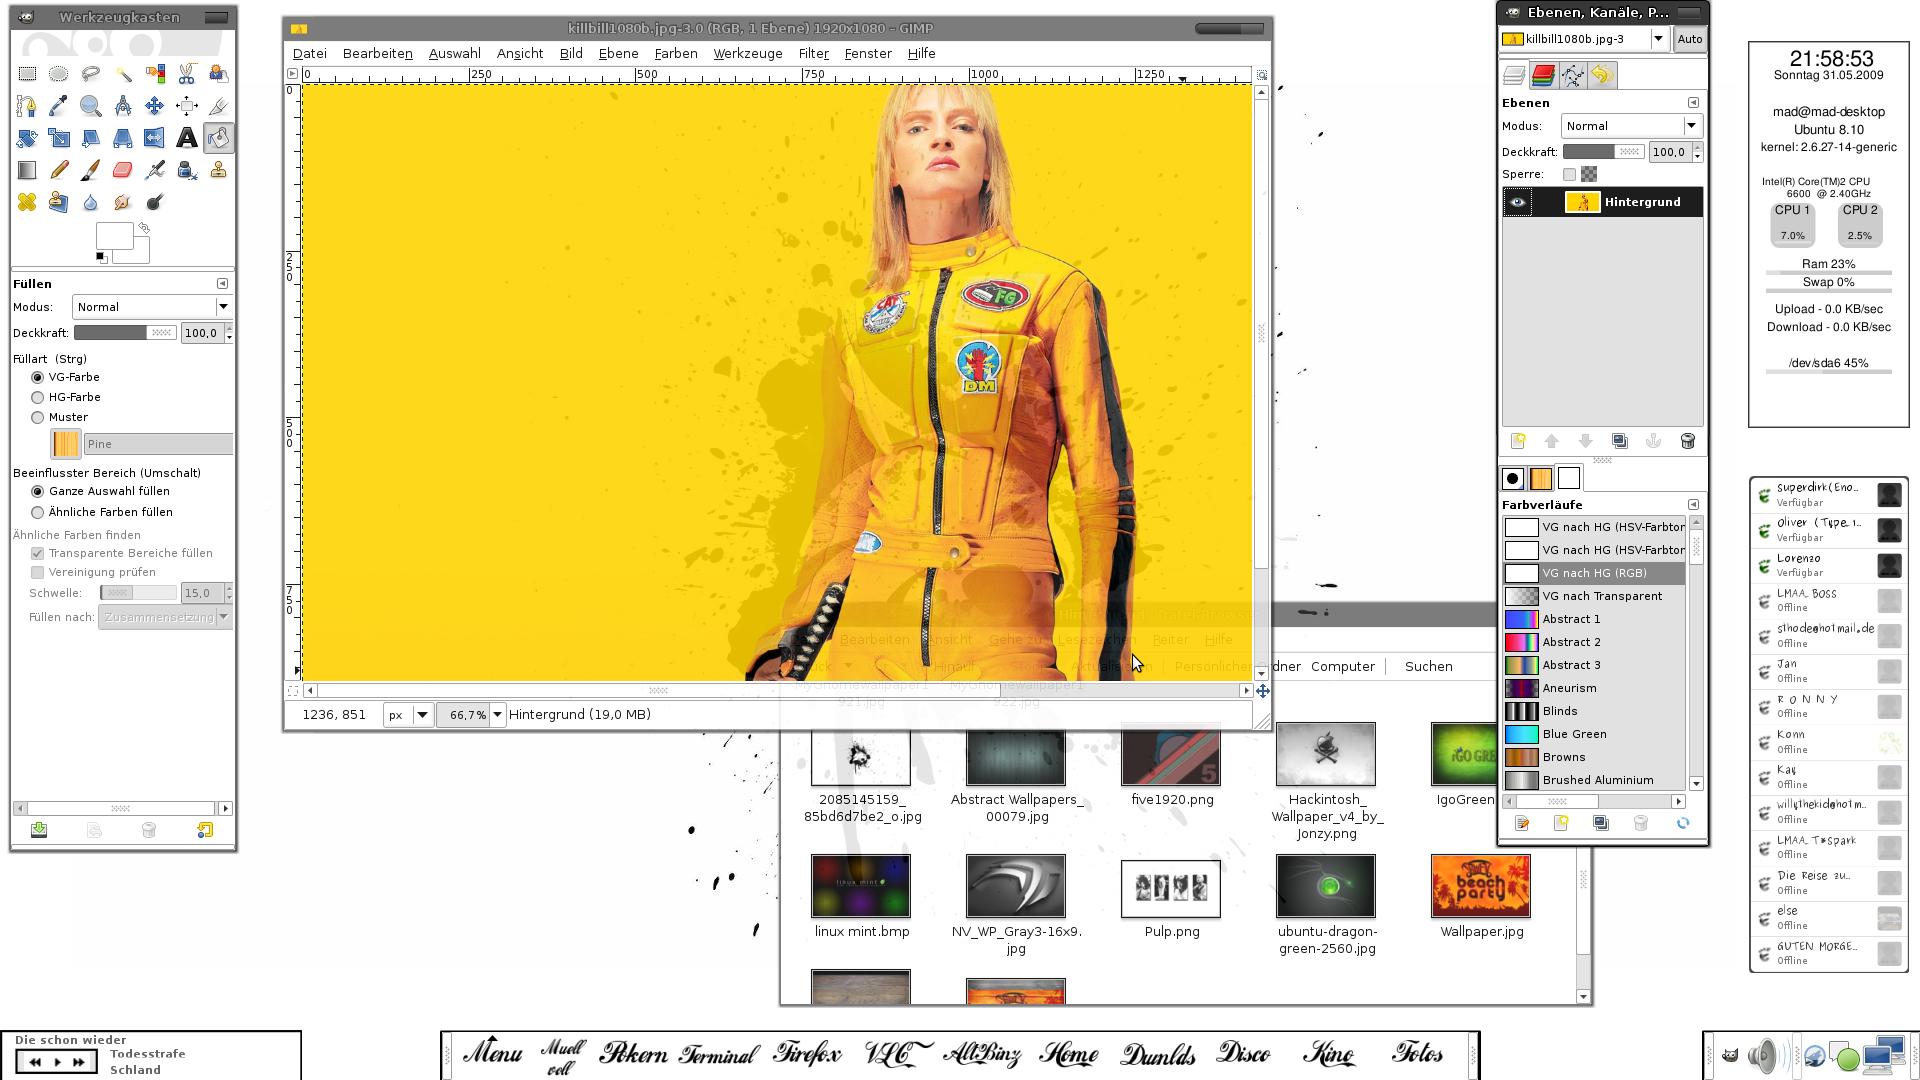Open the Ebene menu
This screenshot has height=1080, width=1920.
[x=618, y=53]
